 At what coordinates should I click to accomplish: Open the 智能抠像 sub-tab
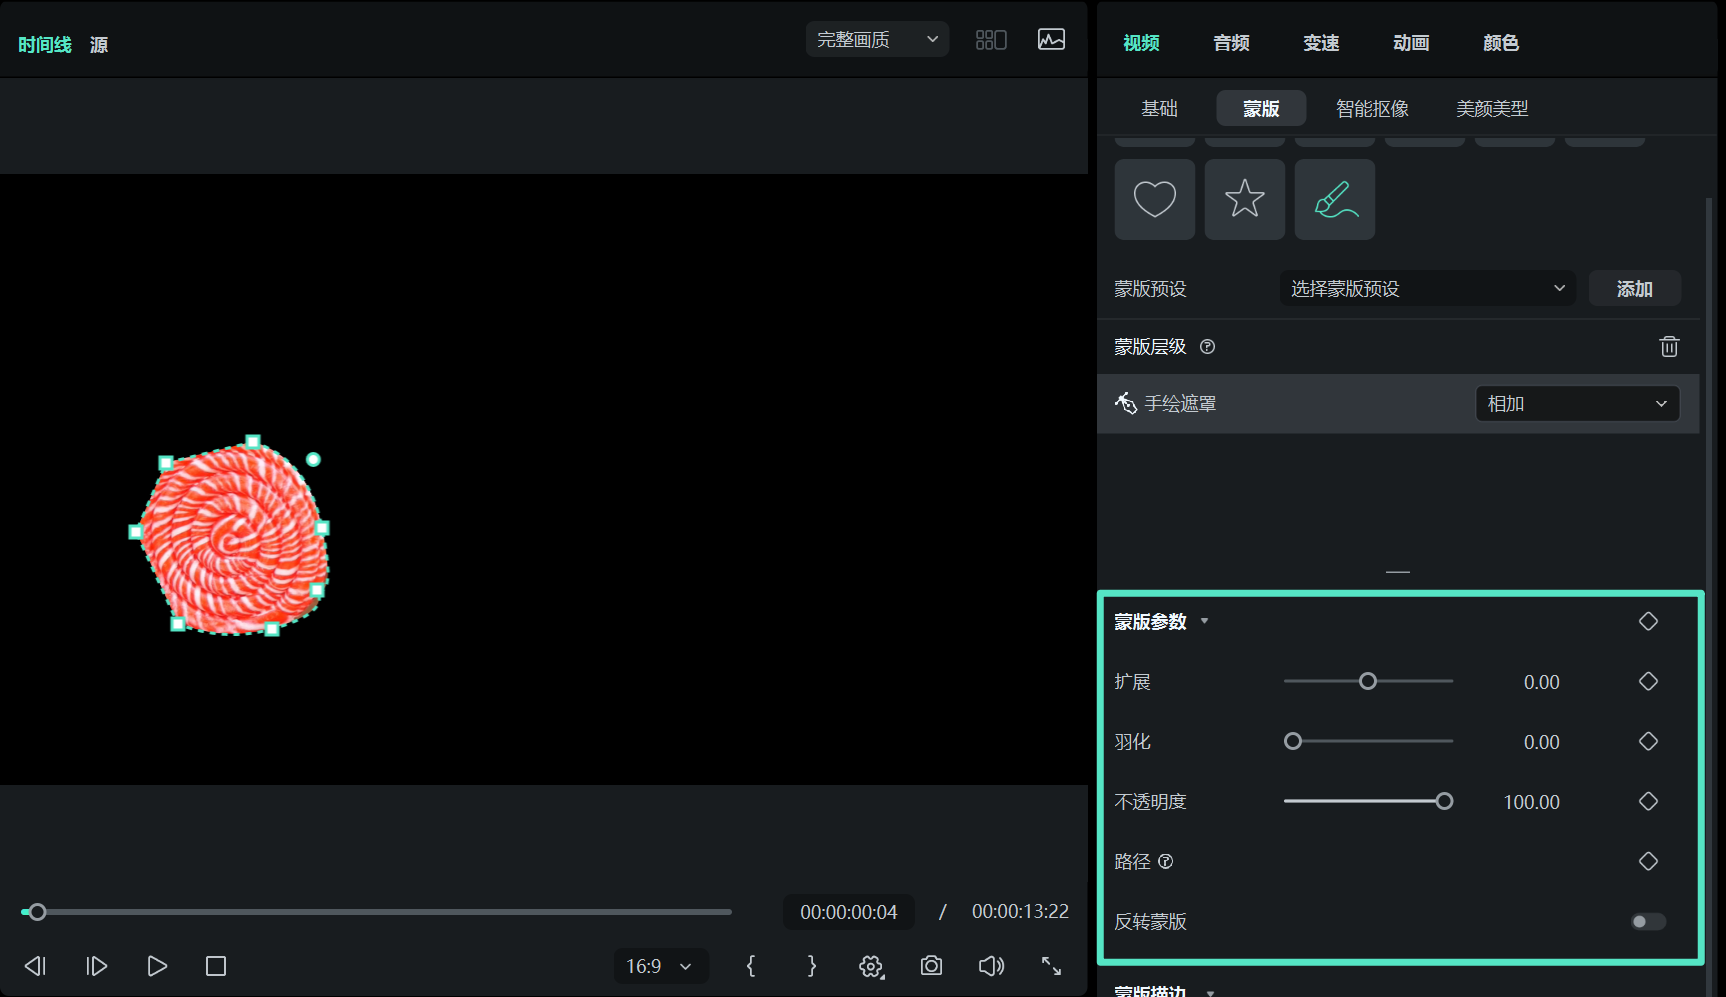point(1372,108)
